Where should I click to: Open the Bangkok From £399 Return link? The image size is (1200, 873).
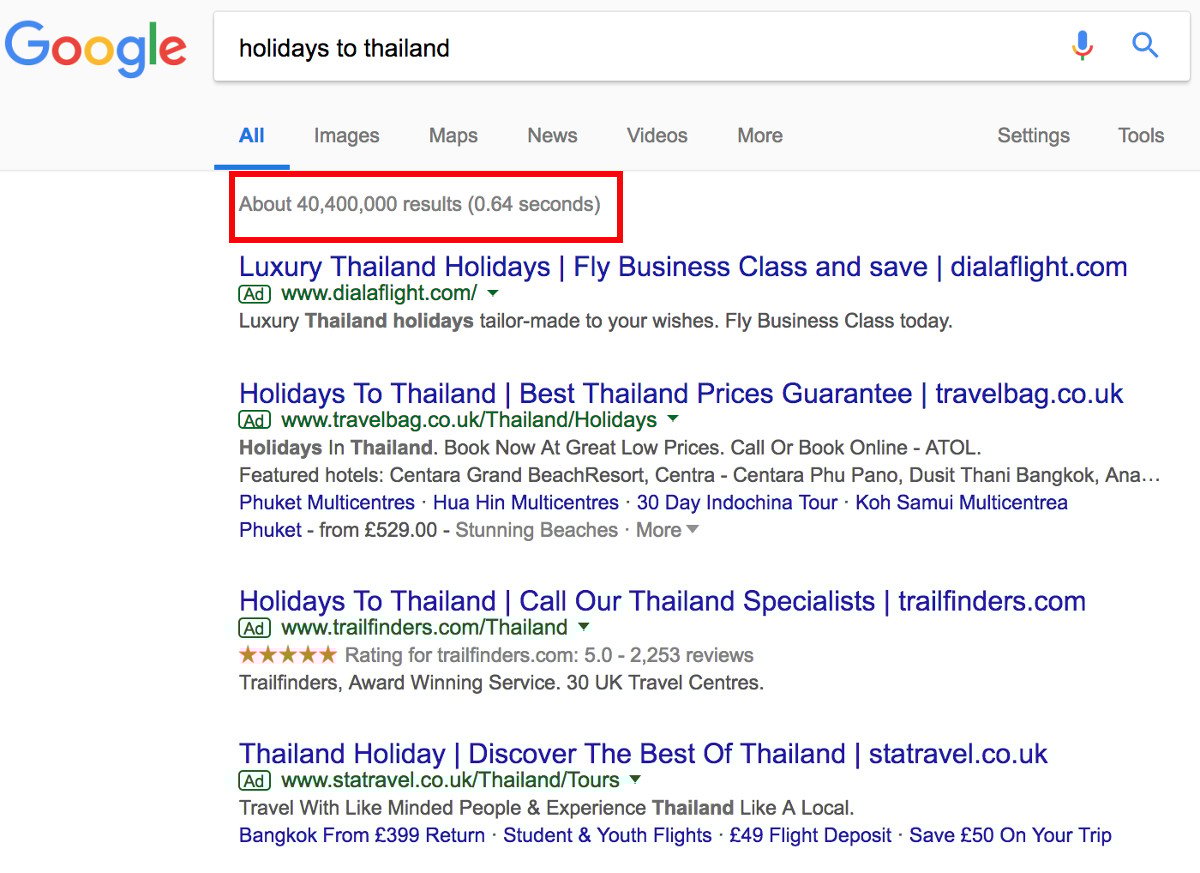coord(362,835)
